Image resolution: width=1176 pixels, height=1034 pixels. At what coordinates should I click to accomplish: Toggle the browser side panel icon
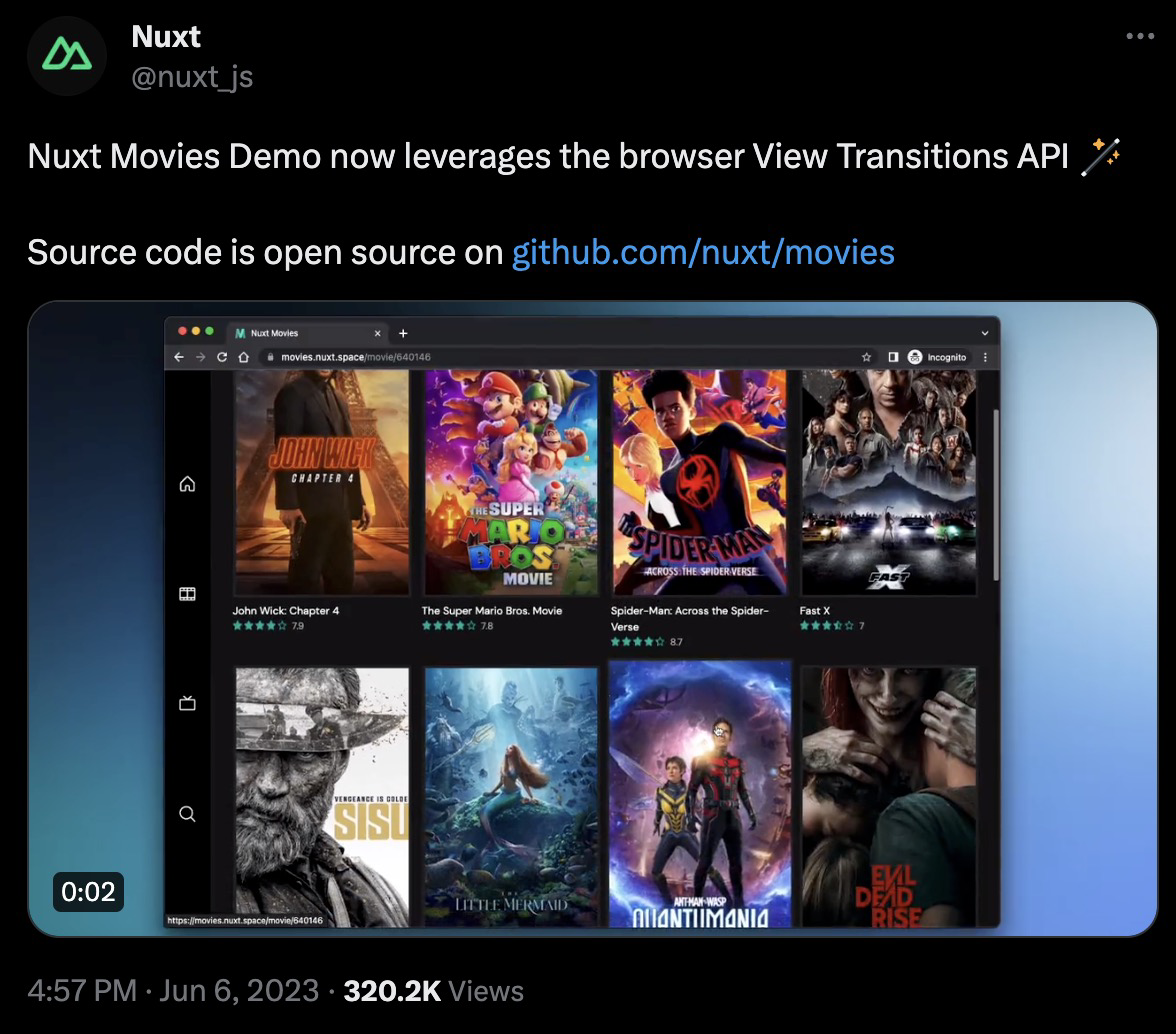892,357
